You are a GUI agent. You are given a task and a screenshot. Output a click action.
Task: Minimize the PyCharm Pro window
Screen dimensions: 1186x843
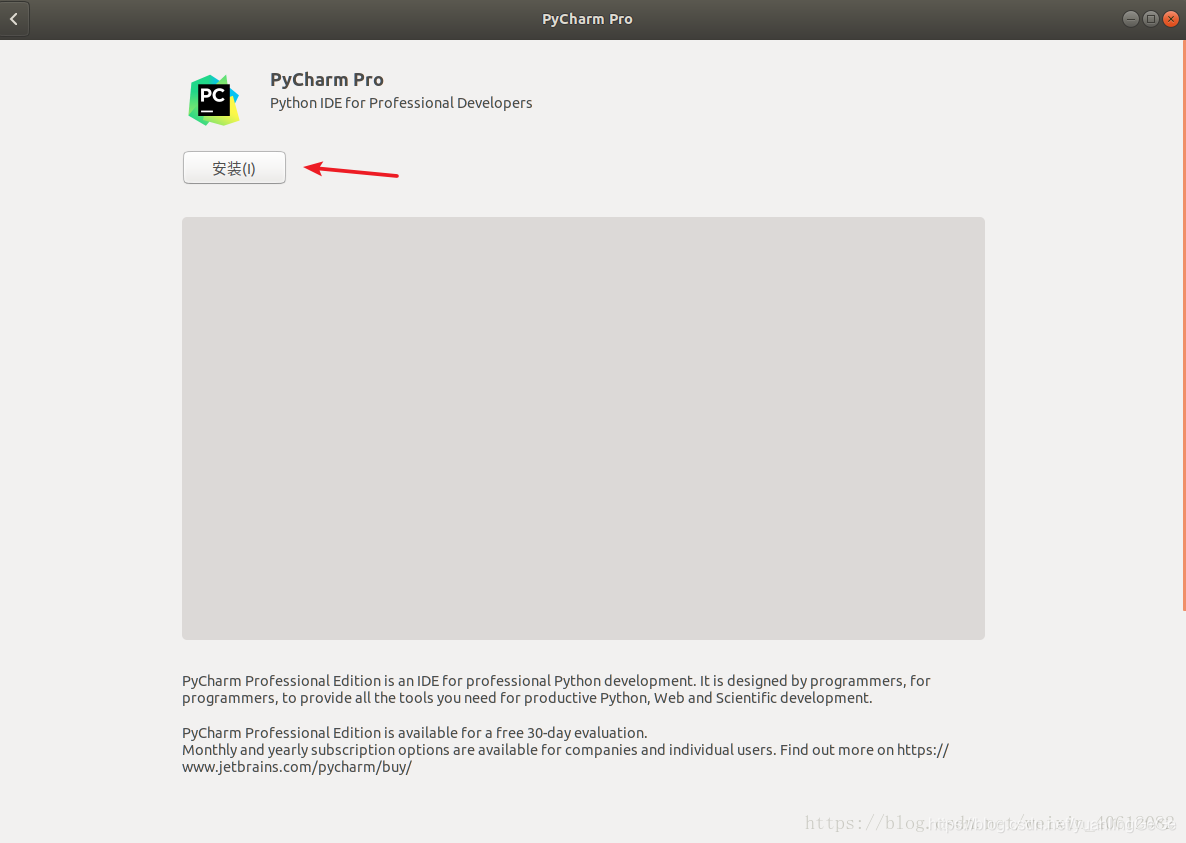(x=1130, y=19)
